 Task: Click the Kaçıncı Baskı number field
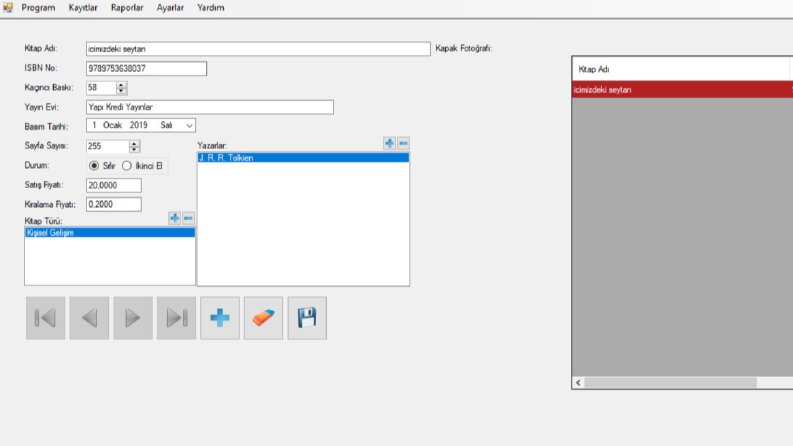click(x=101, y=87)
